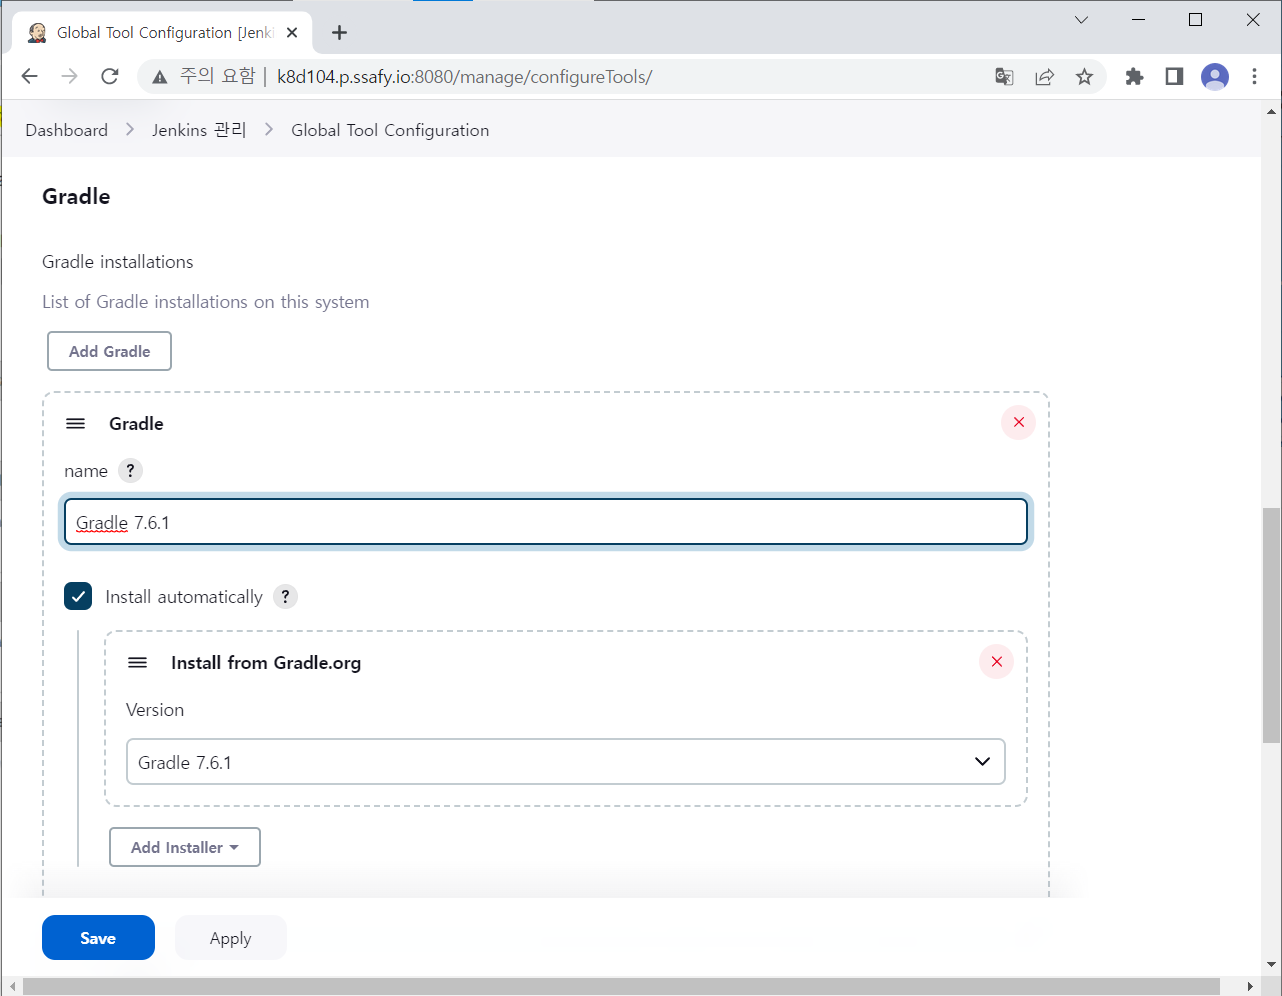Click the horizontal scrollbar left arrow
The height and width of the screenshot is (996, 1282).
tap(12, 987)
